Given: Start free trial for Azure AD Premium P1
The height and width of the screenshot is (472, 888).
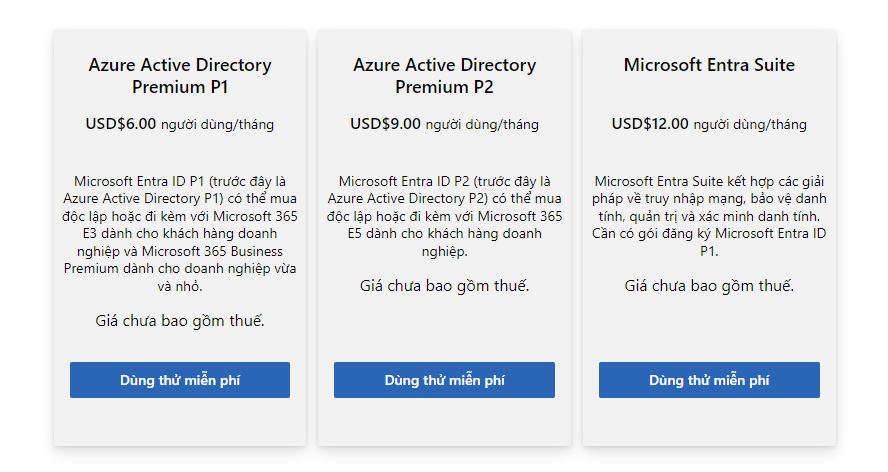Looking at the screenshot, I should (x=180, y=380).
